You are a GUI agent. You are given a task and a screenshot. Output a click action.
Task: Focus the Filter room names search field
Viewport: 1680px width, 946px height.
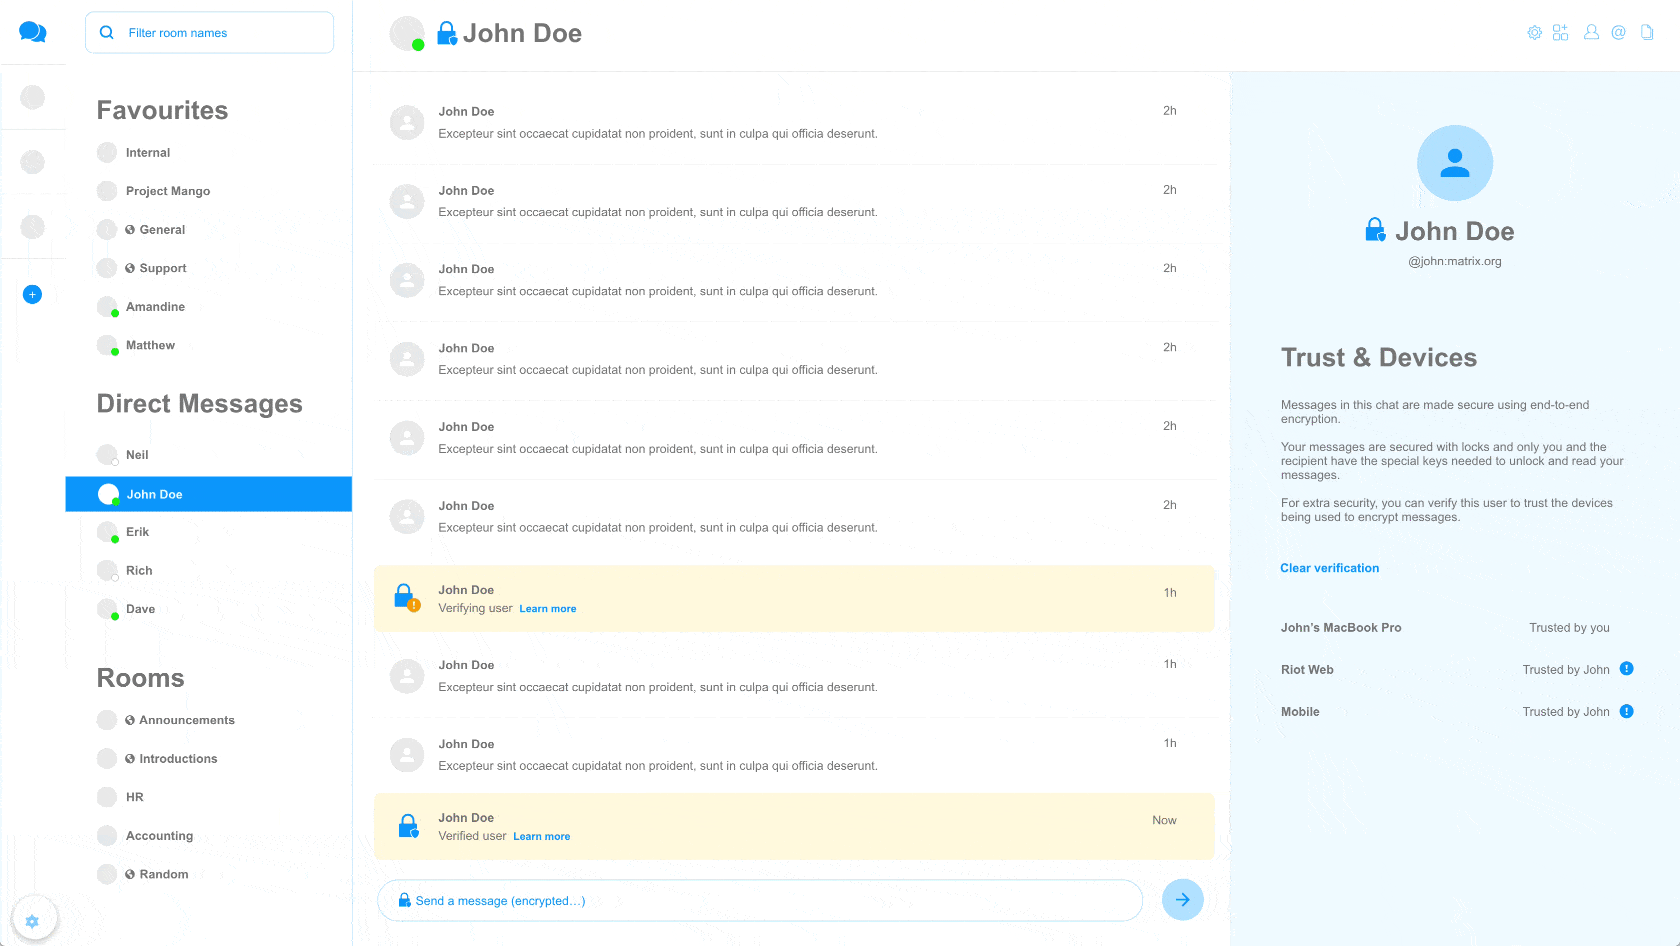[210, 33]
